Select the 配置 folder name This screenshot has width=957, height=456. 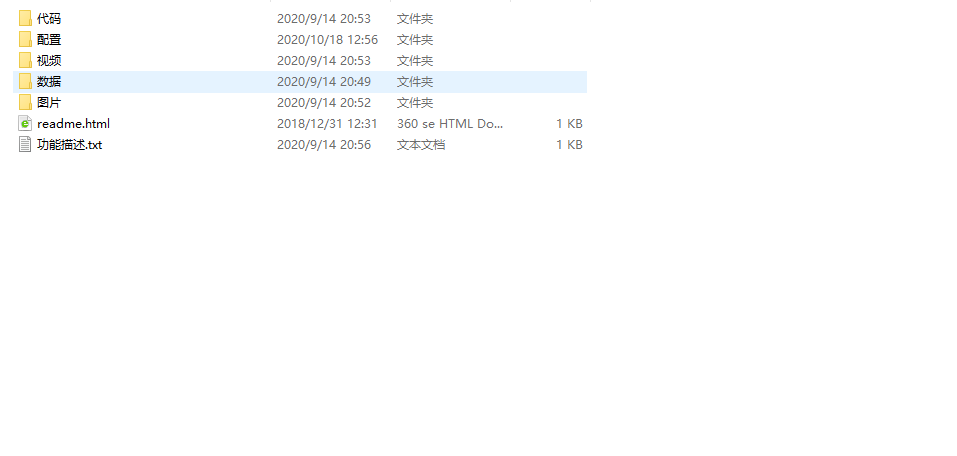(49, 40)
